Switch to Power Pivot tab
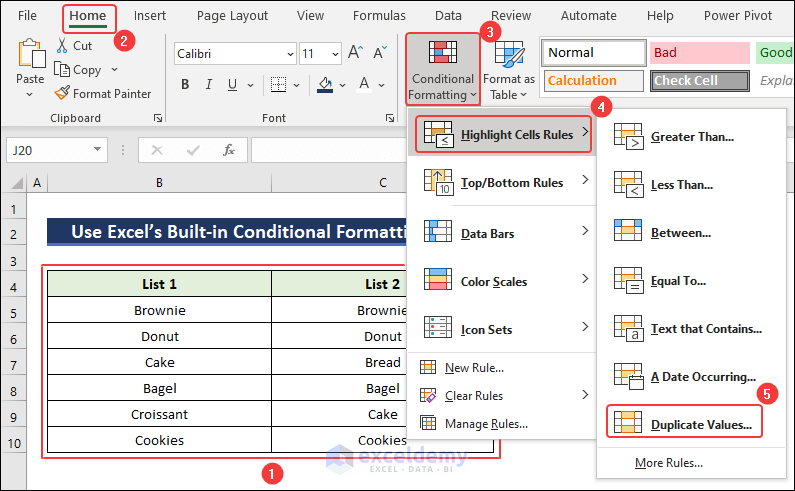Image resolution: width=795 pixels, height=491 pixels. [738, 16]
